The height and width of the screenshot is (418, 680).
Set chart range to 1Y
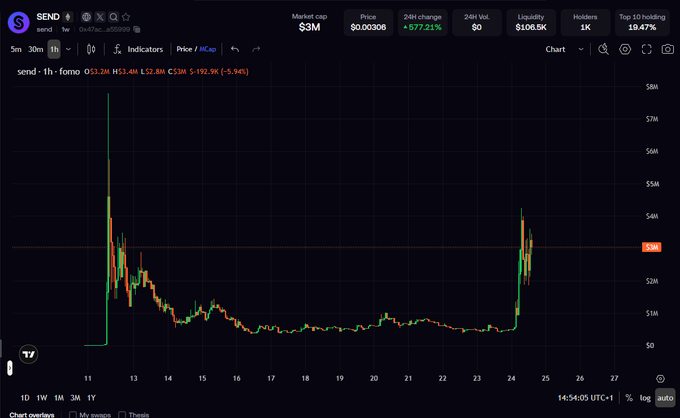coord(92,398)
